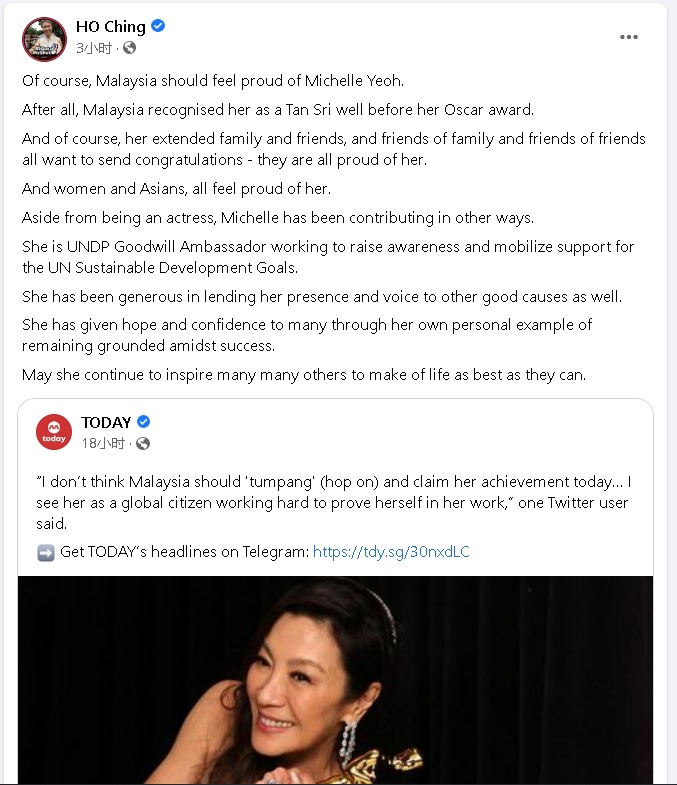Click the 3小时 post timestamp

click(94, 47)
